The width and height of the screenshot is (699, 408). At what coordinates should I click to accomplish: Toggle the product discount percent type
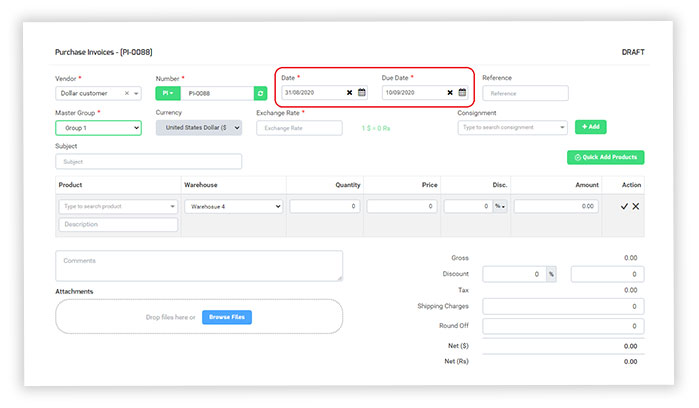(498, 206)
